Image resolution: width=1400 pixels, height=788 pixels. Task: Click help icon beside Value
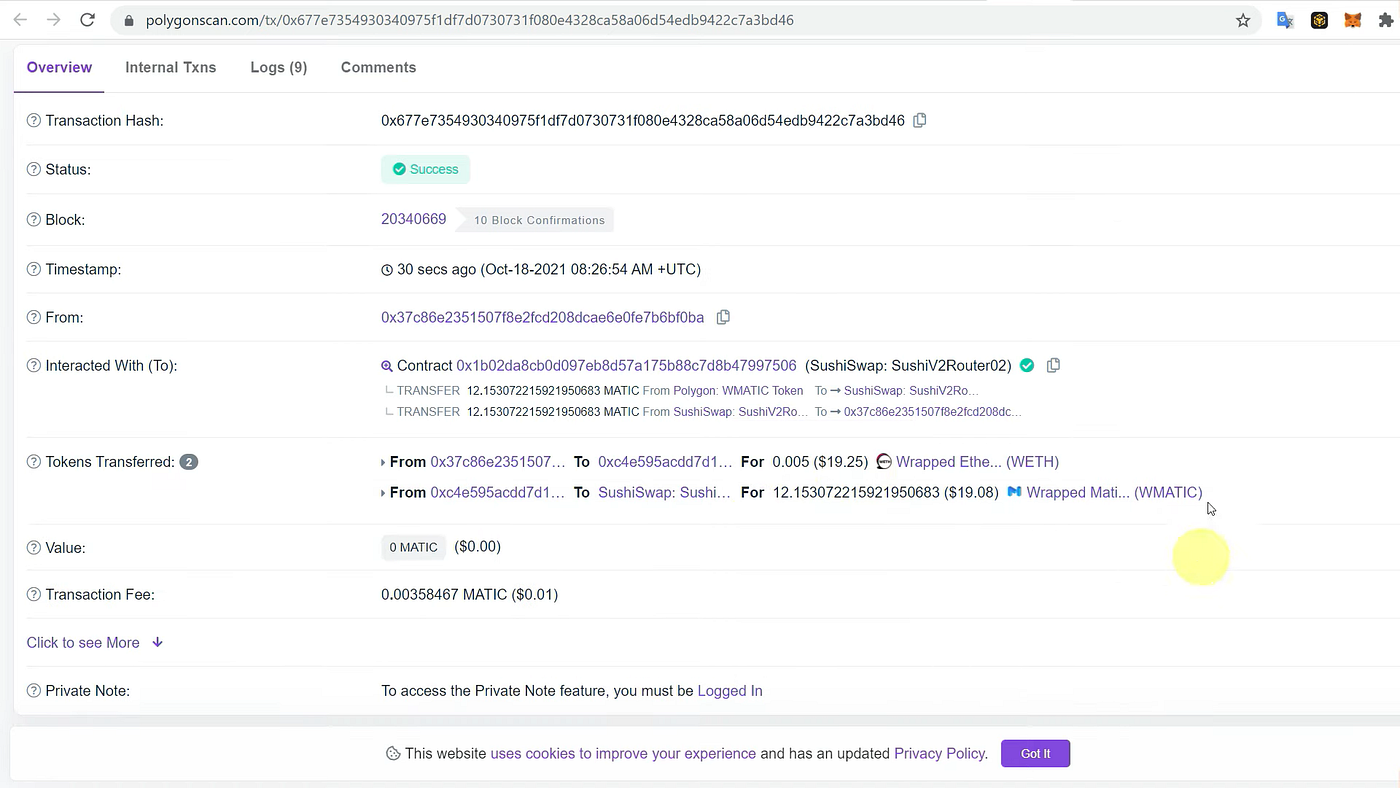pyautogui.click(x=34, y=548)
